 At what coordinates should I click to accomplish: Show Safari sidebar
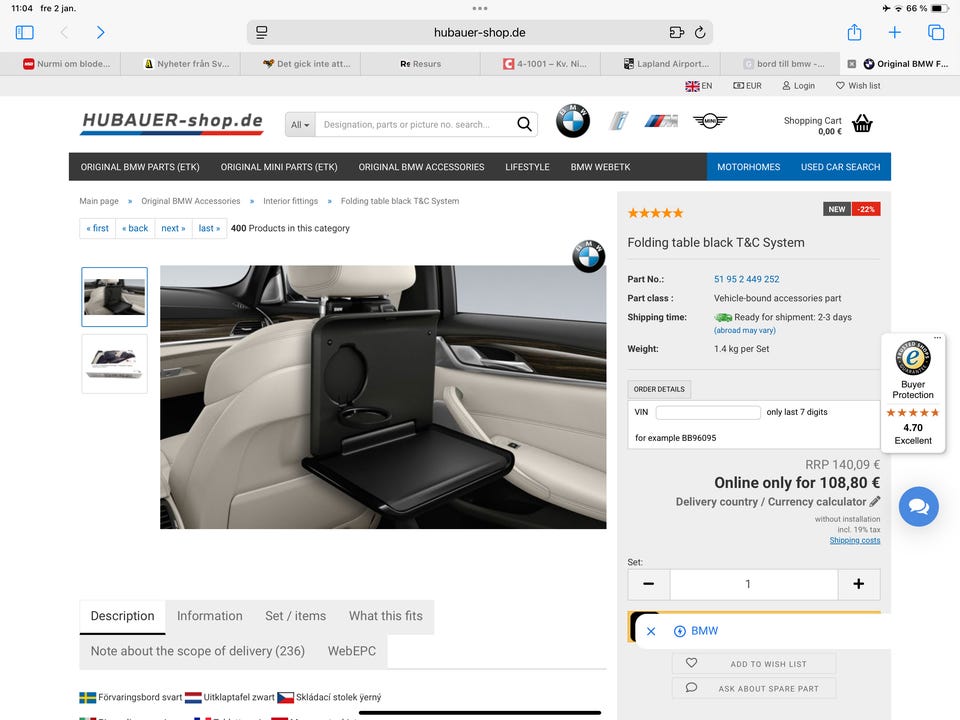(x=25, y=32)
